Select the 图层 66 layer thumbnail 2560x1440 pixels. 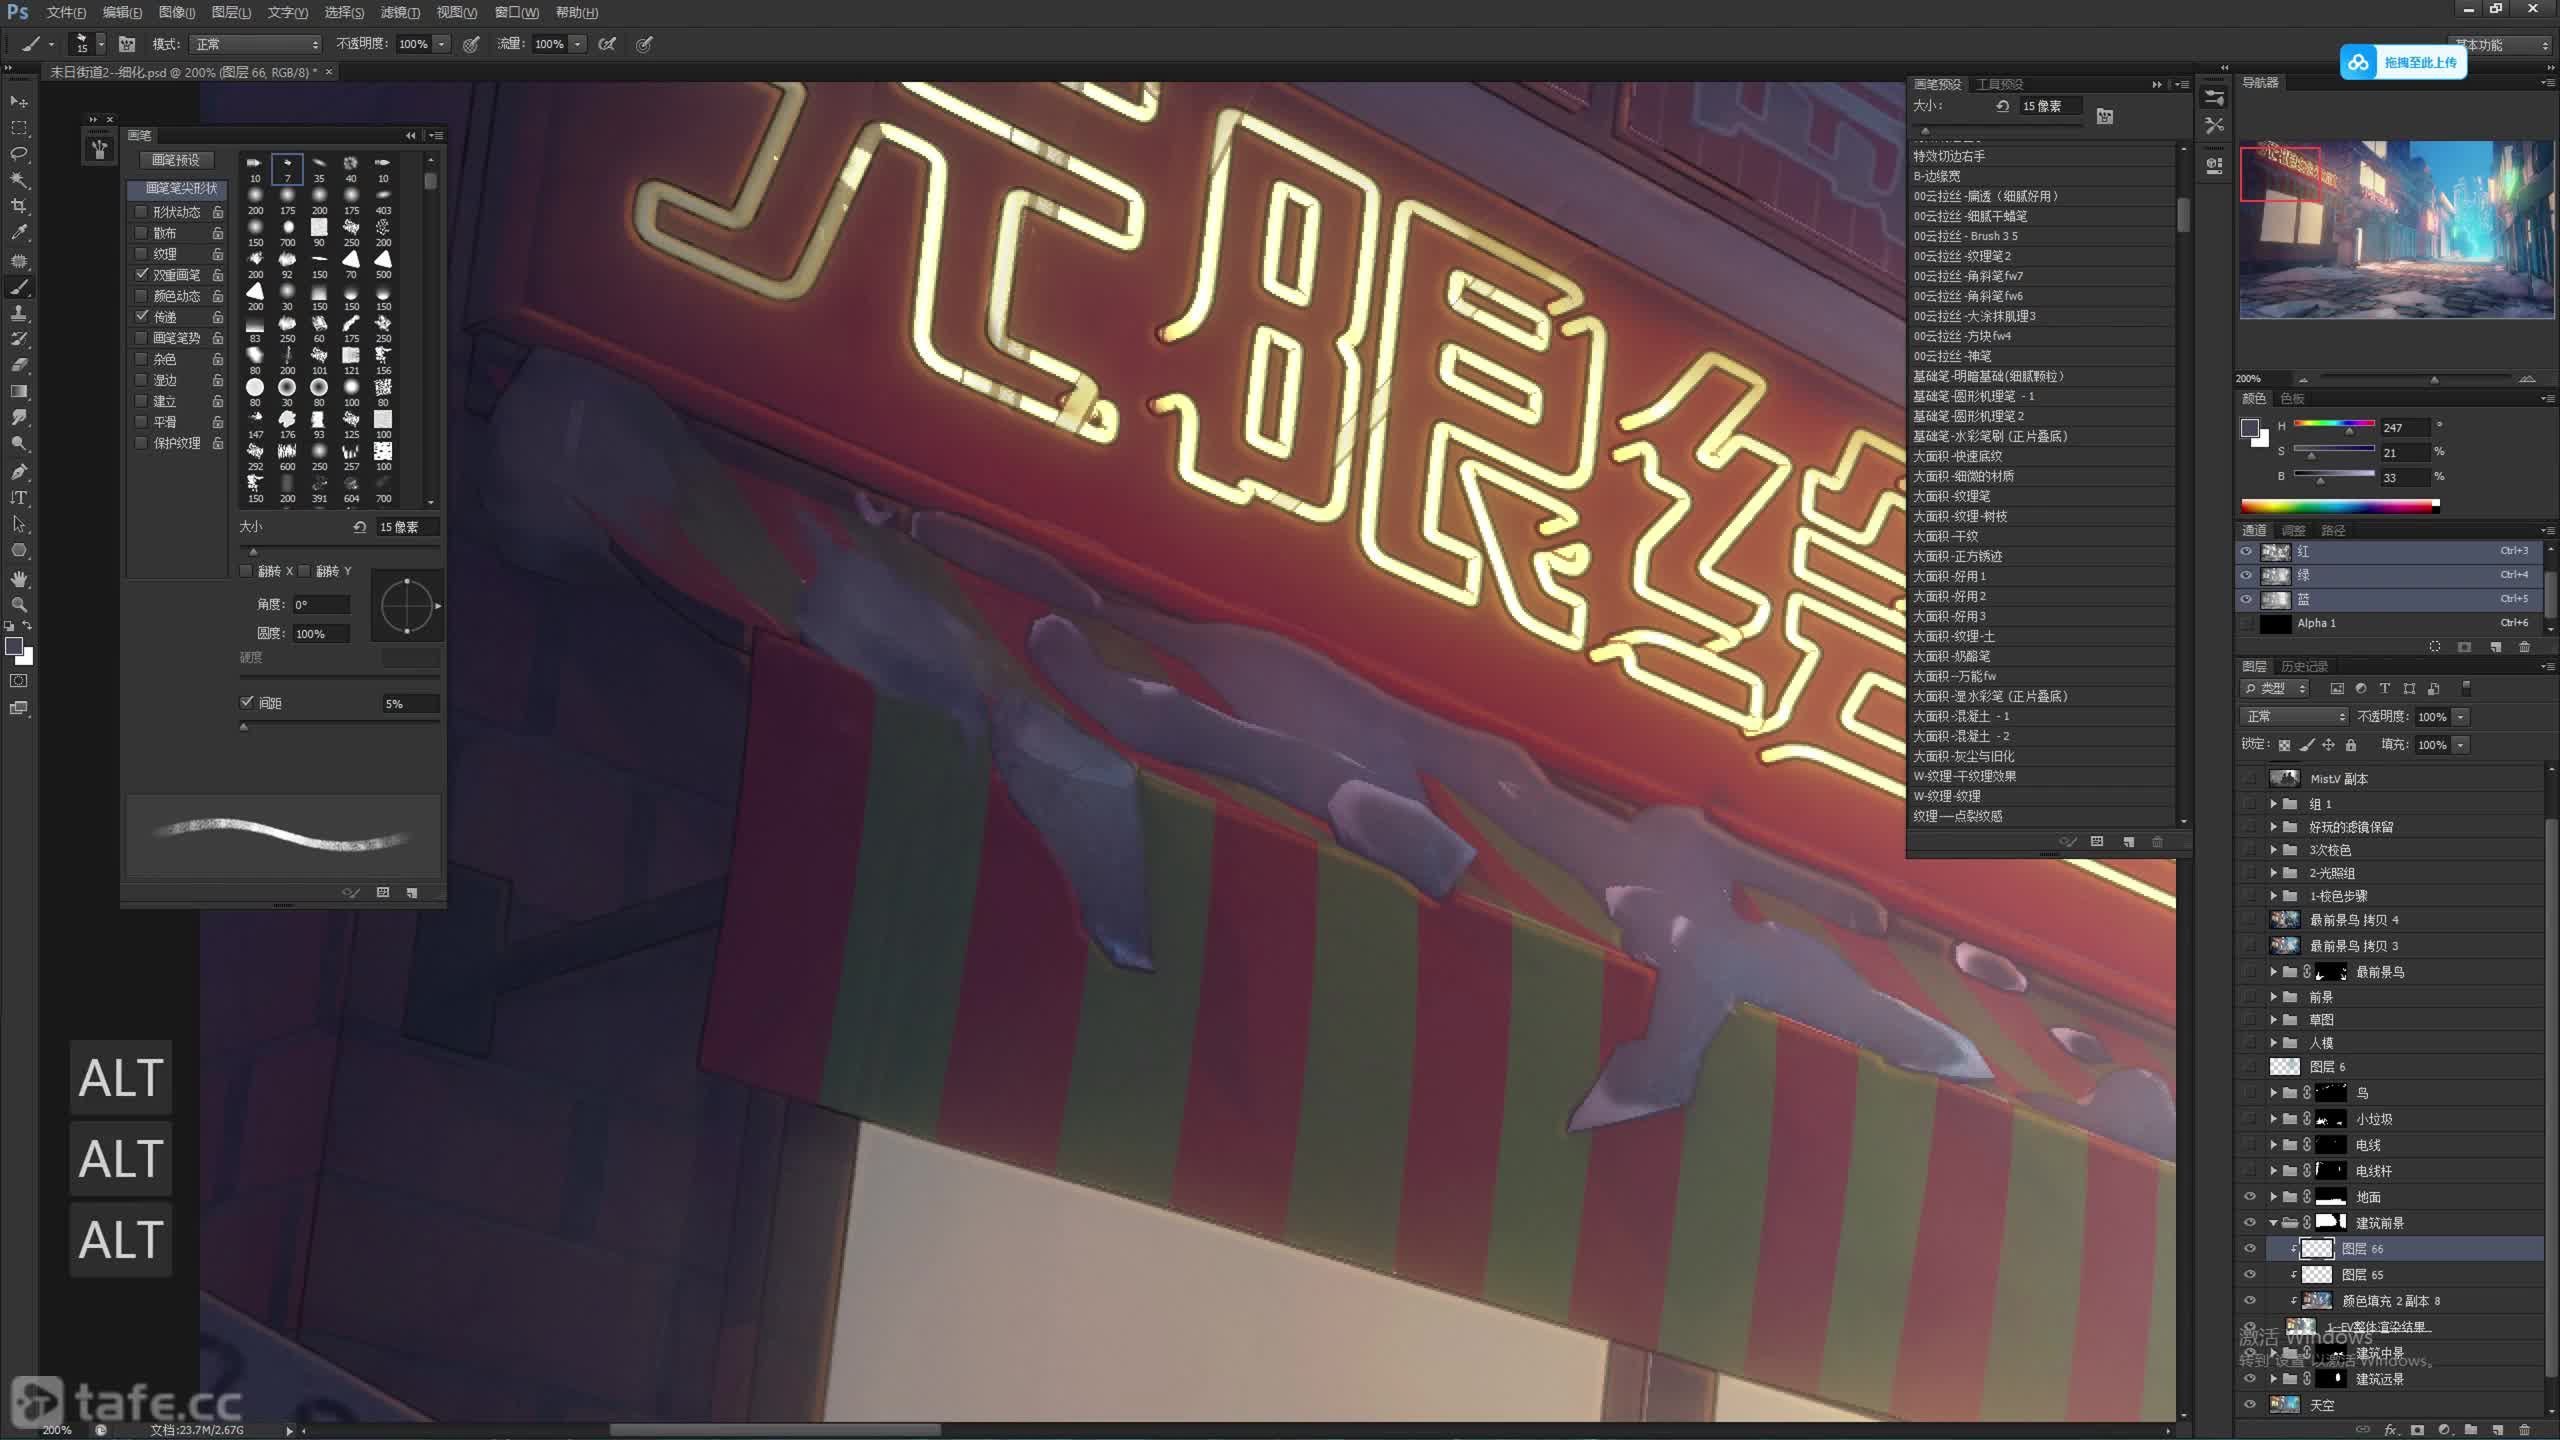click(2316, 1249)
